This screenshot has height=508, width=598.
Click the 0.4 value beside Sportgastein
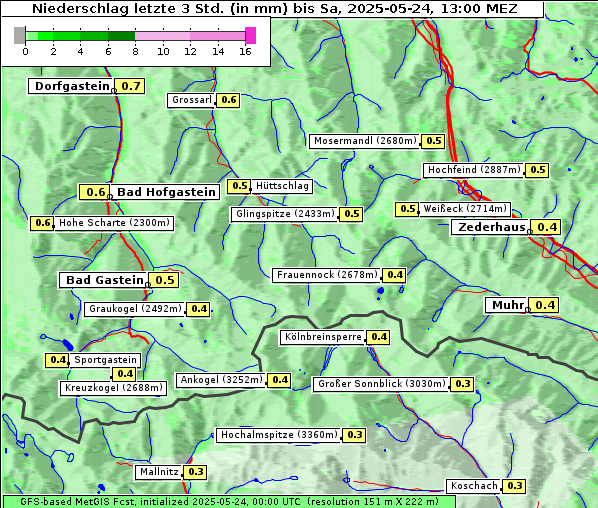57,360
